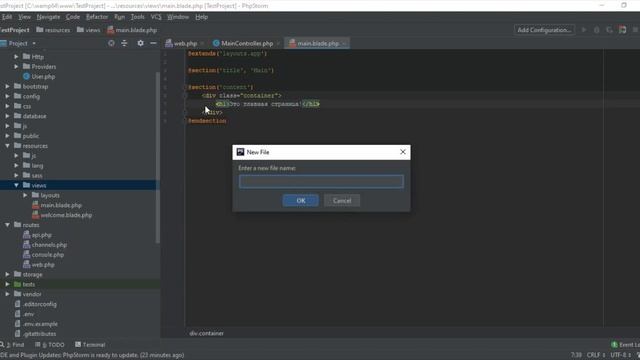Click the views folder icon in the breadcrumb

(80, 30)
